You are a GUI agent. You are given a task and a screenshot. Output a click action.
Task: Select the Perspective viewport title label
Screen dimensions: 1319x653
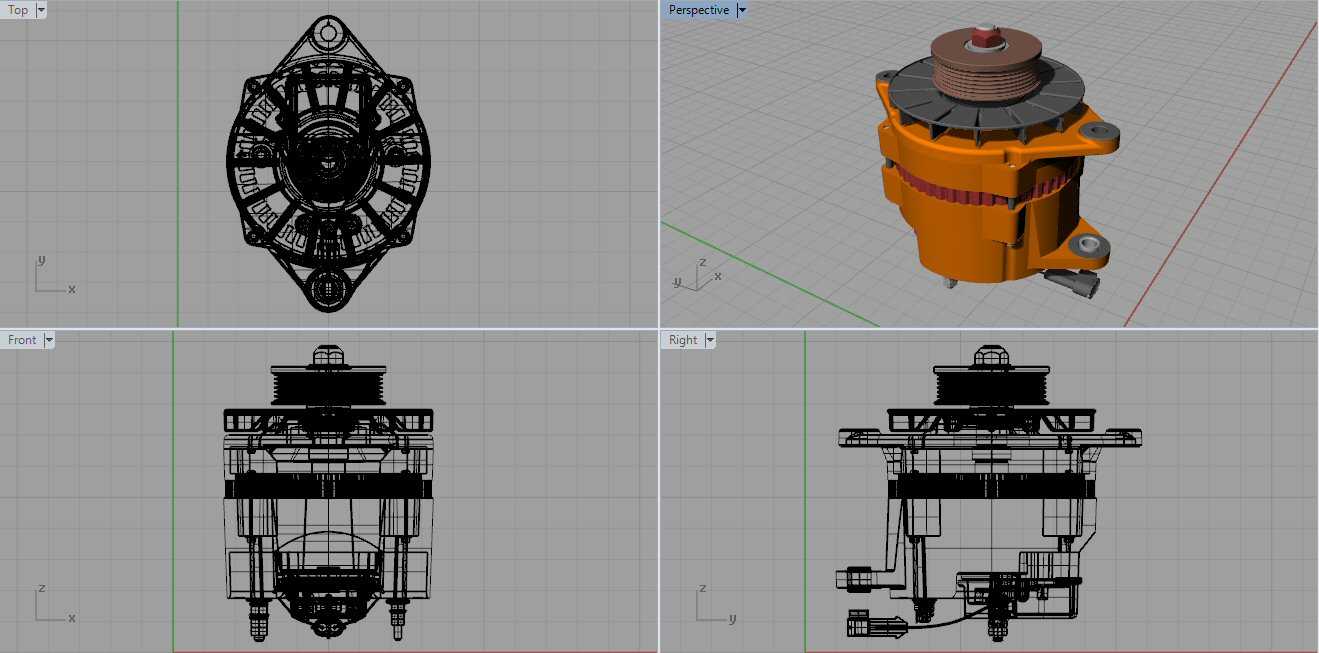pyautogui.click(x=699, y=10)
